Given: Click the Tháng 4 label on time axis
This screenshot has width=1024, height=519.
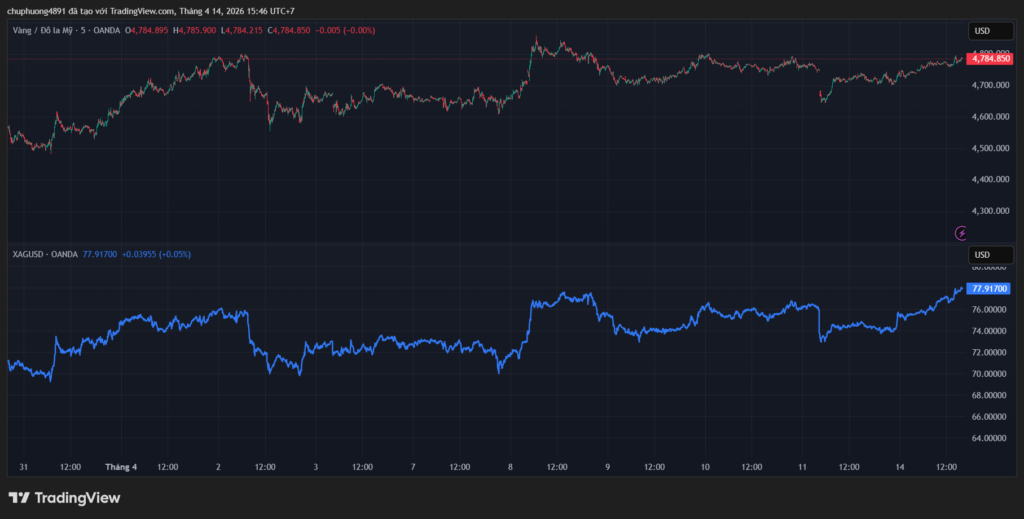Looking at the screenshot, I should [x=121, y=466].
